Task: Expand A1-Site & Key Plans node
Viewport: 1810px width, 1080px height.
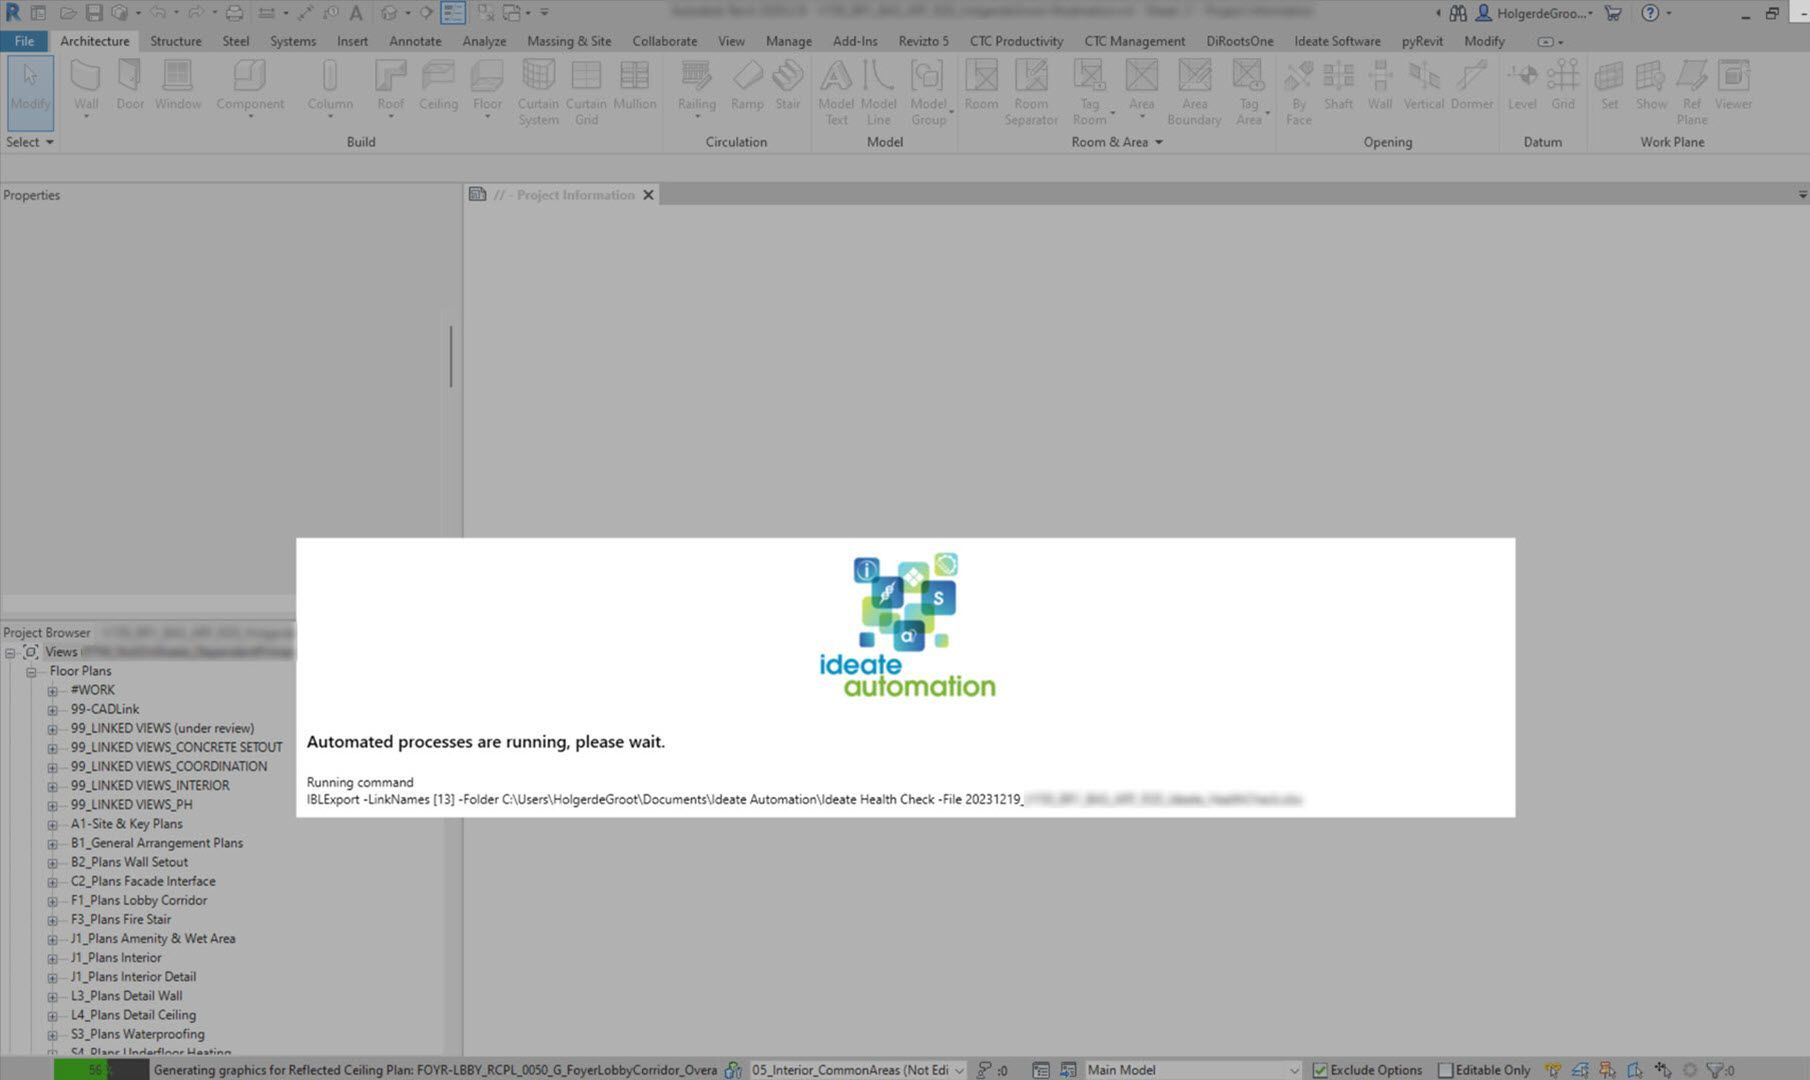Action: coord(52,825)
